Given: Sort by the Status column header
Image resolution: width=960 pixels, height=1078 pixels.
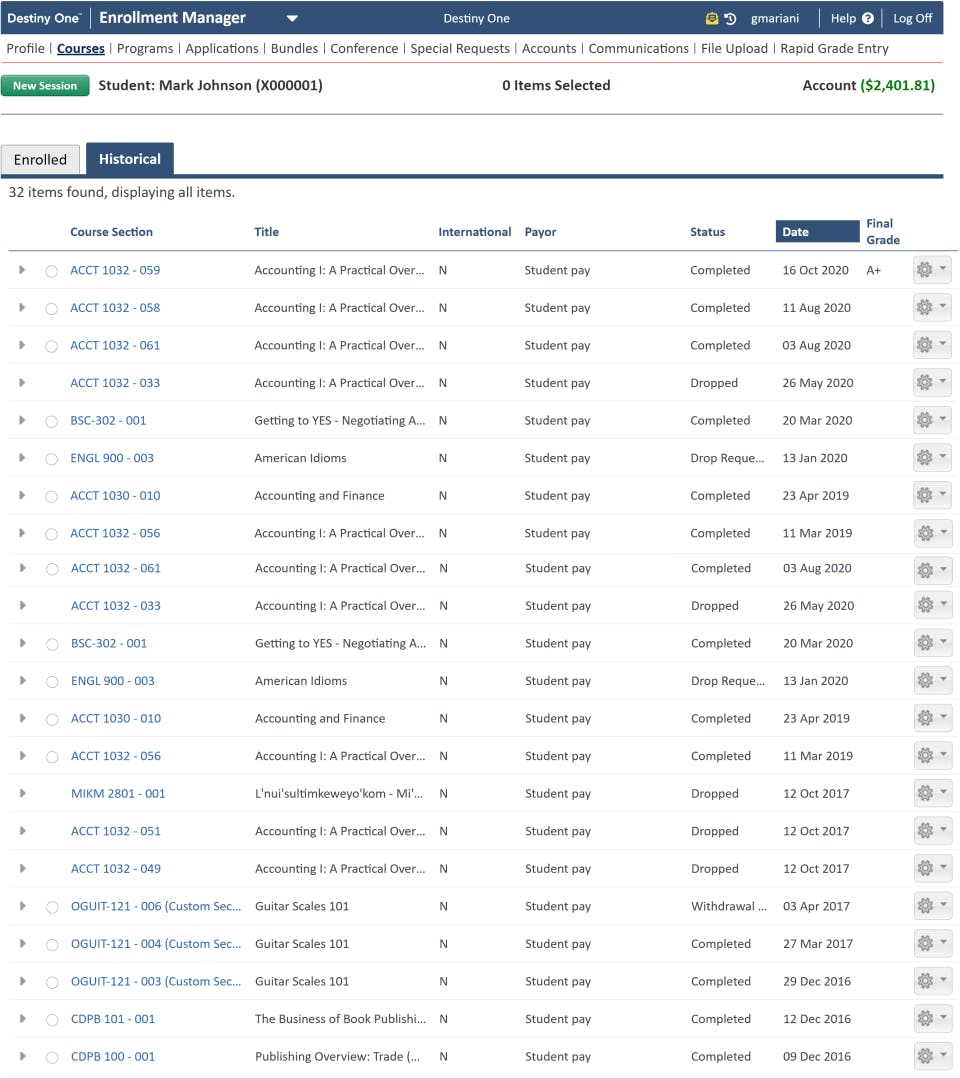Looking at the screenshot, I should pos(707,232).
